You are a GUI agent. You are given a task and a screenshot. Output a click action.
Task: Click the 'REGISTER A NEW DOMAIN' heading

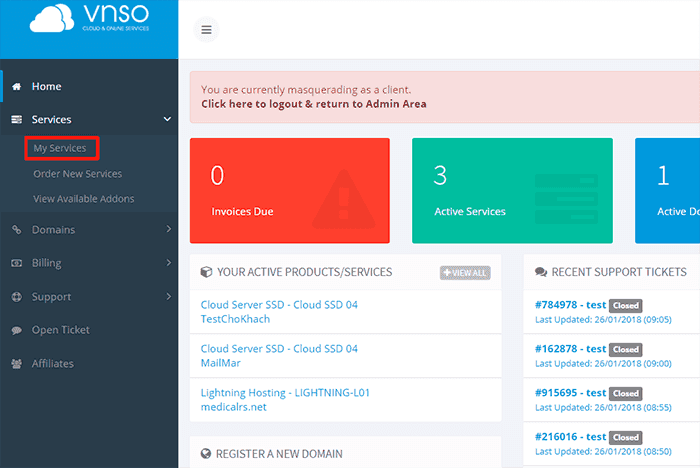click(x=279, y=454)
